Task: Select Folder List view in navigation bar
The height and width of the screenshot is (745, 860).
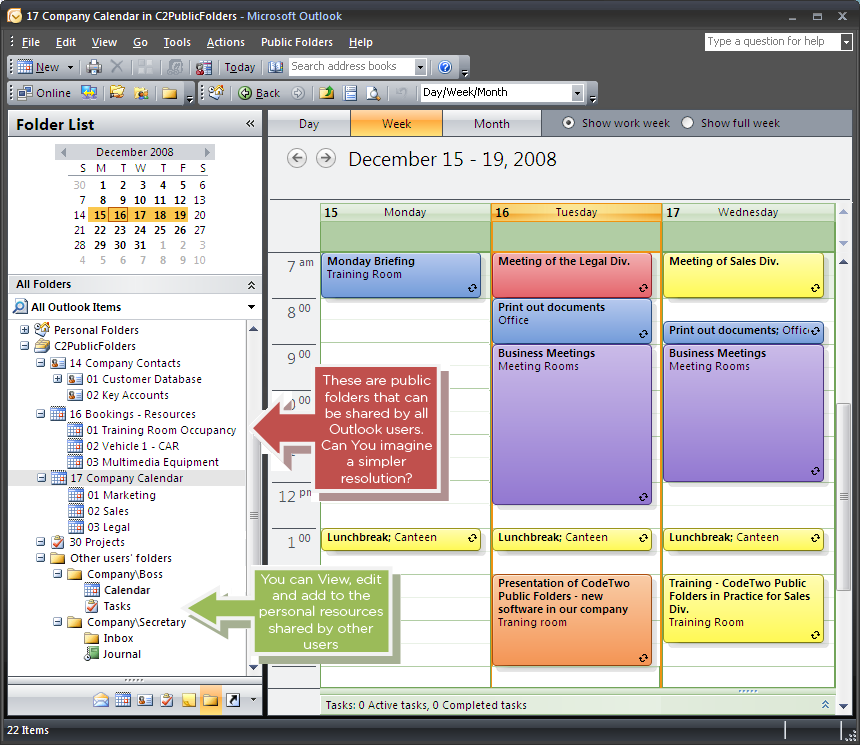Action: [211, 700]
